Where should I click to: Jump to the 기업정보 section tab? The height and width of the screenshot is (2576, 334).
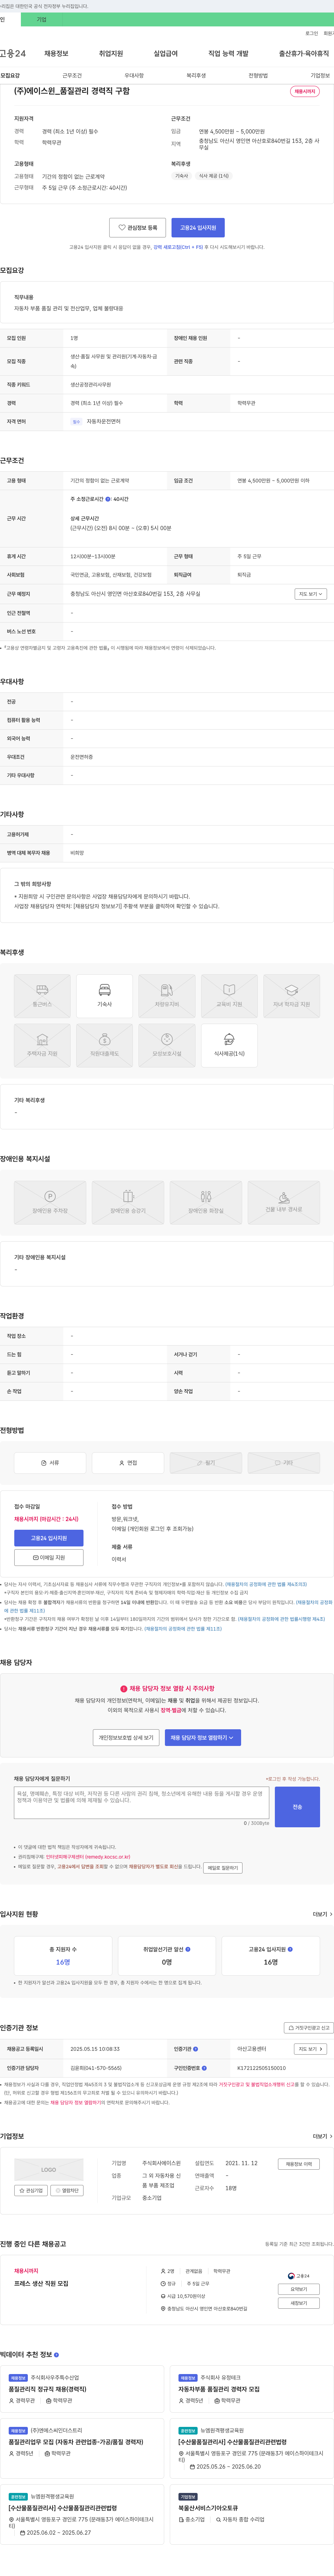[x=320, y=76]
